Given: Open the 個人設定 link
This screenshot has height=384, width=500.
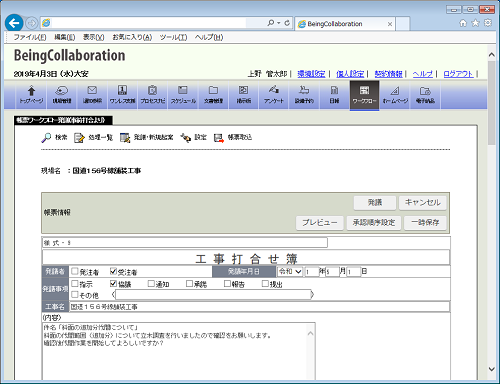Looking at the screenshot, I should tap(350, 74).
